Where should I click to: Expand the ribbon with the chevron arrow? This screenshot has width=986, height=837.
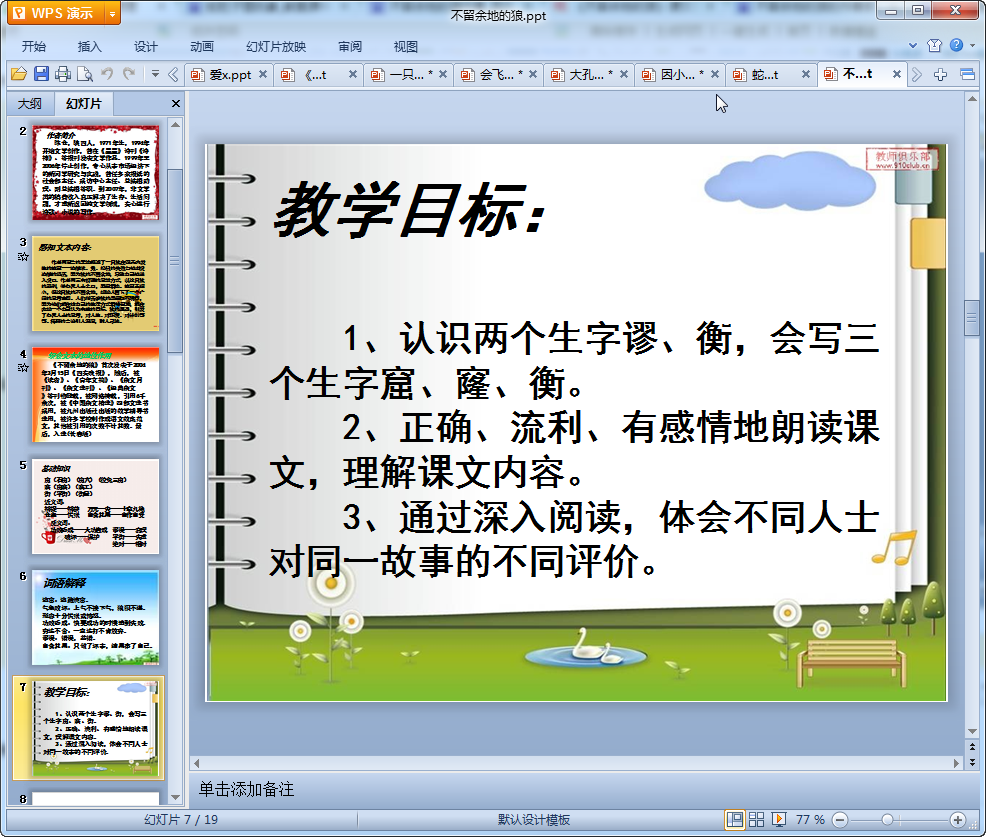[x=913, y=45]
